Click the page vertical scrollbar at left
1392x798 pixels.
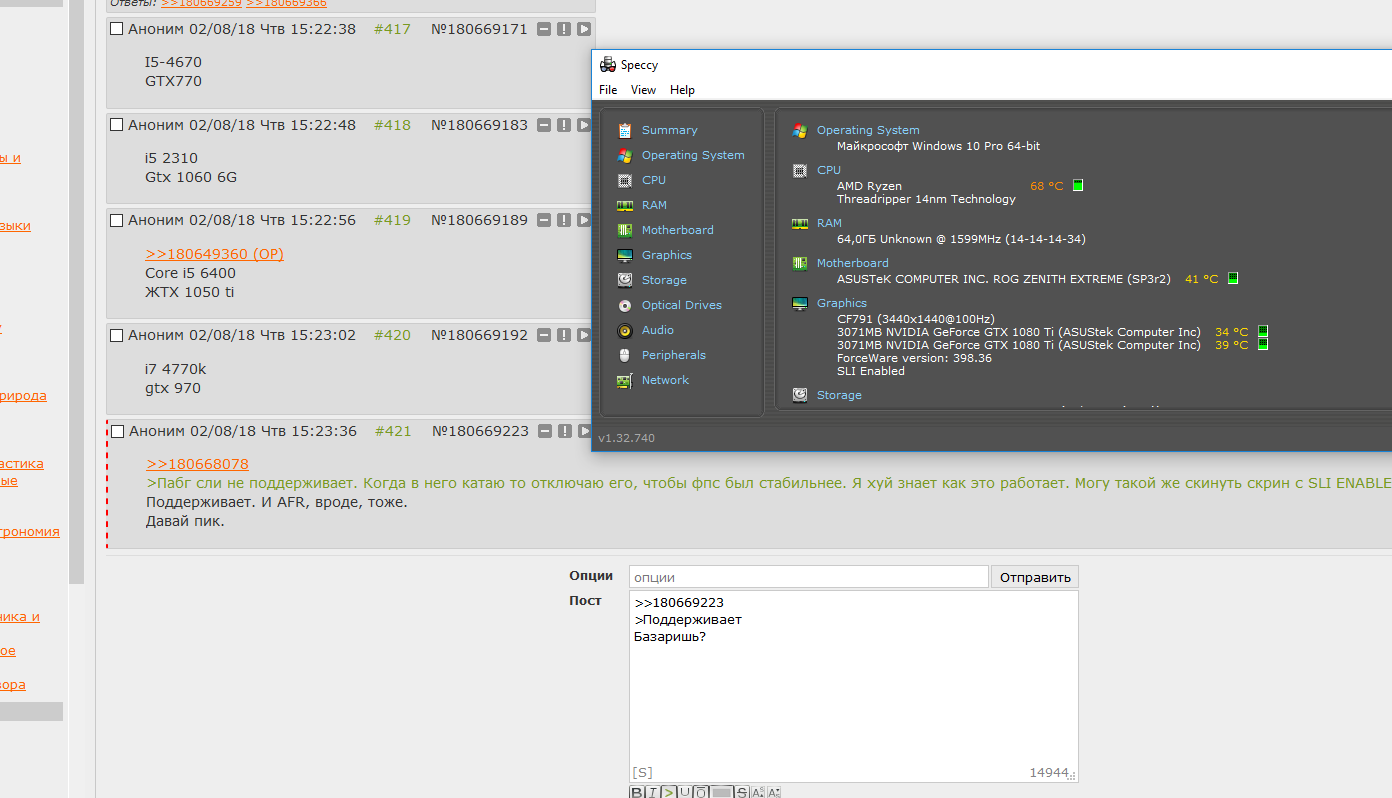click(76, 290)
